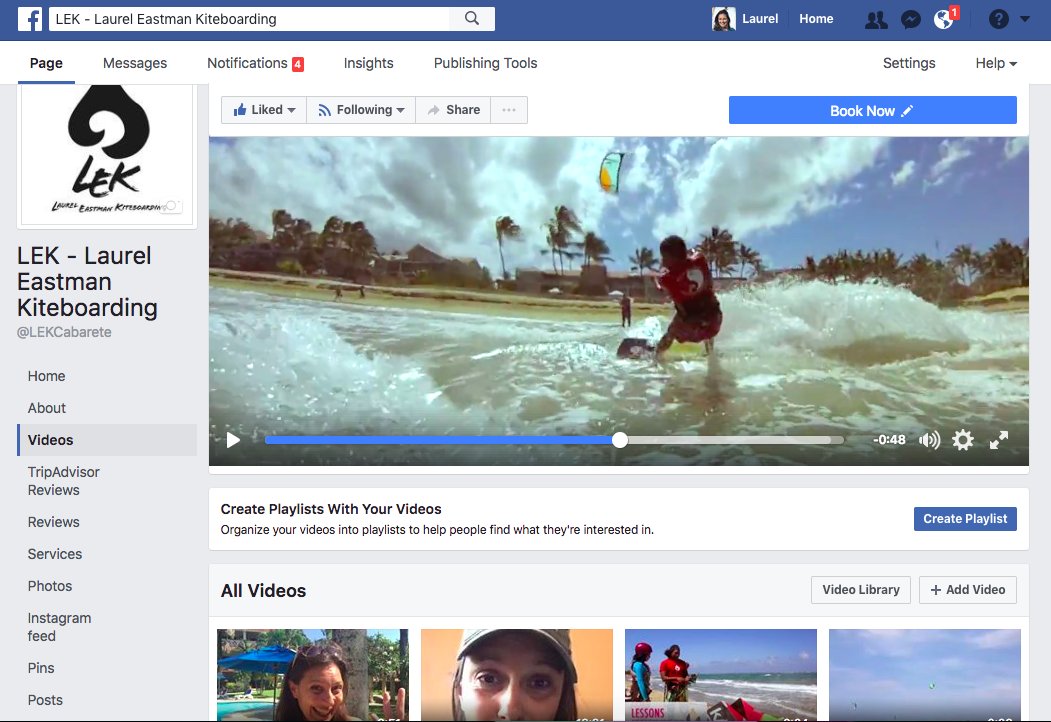This screenshot has height=722, width=1051.
Task: Open the more options ellipsis button
Action: coord(509,110)
